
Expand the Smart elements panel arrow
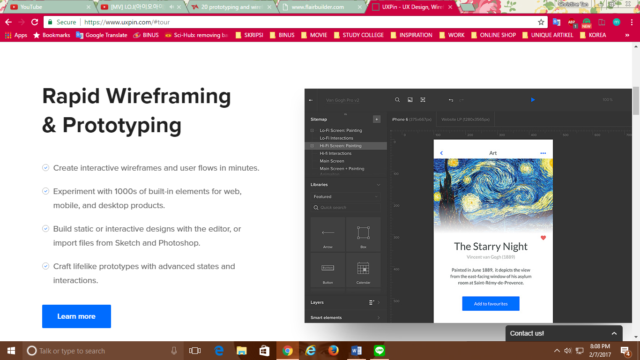(379, 318)
